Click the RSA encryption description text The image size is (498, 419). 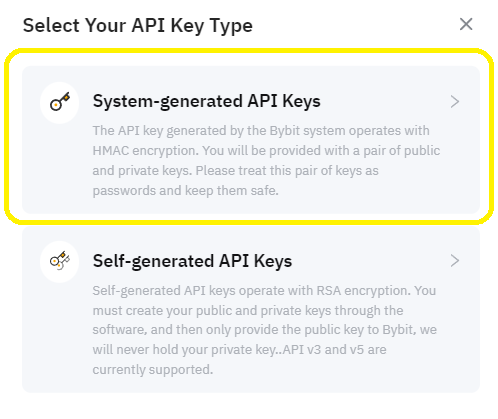coord(265,330)
